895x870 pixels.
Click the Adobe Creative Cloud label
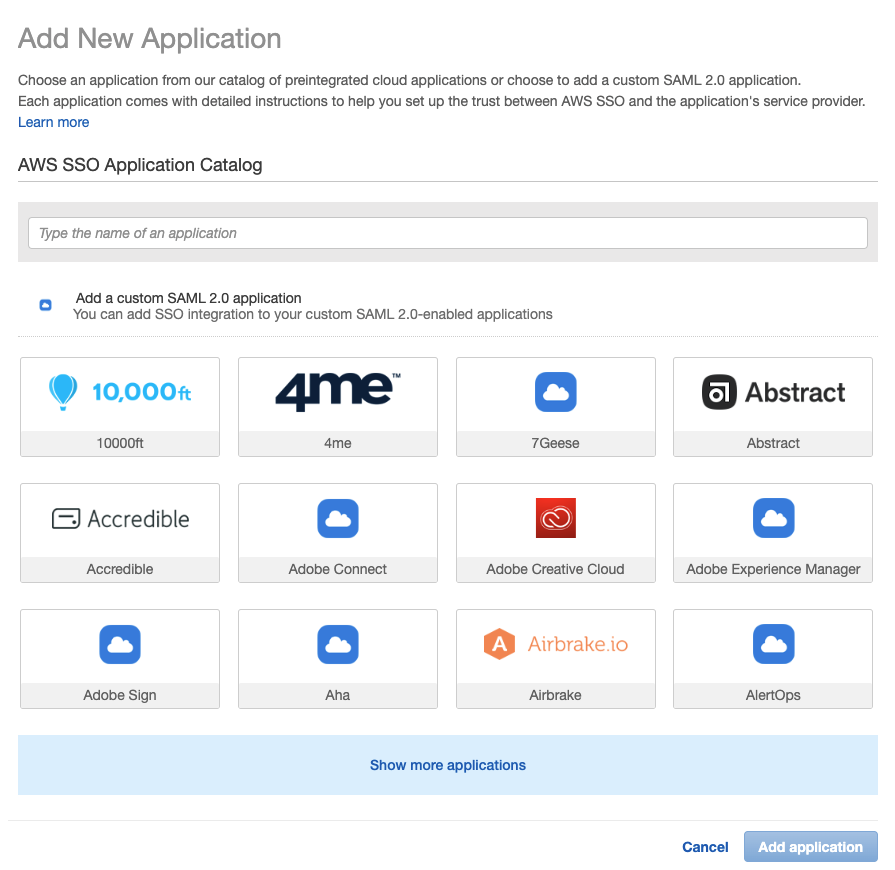[x=555, y=569]
